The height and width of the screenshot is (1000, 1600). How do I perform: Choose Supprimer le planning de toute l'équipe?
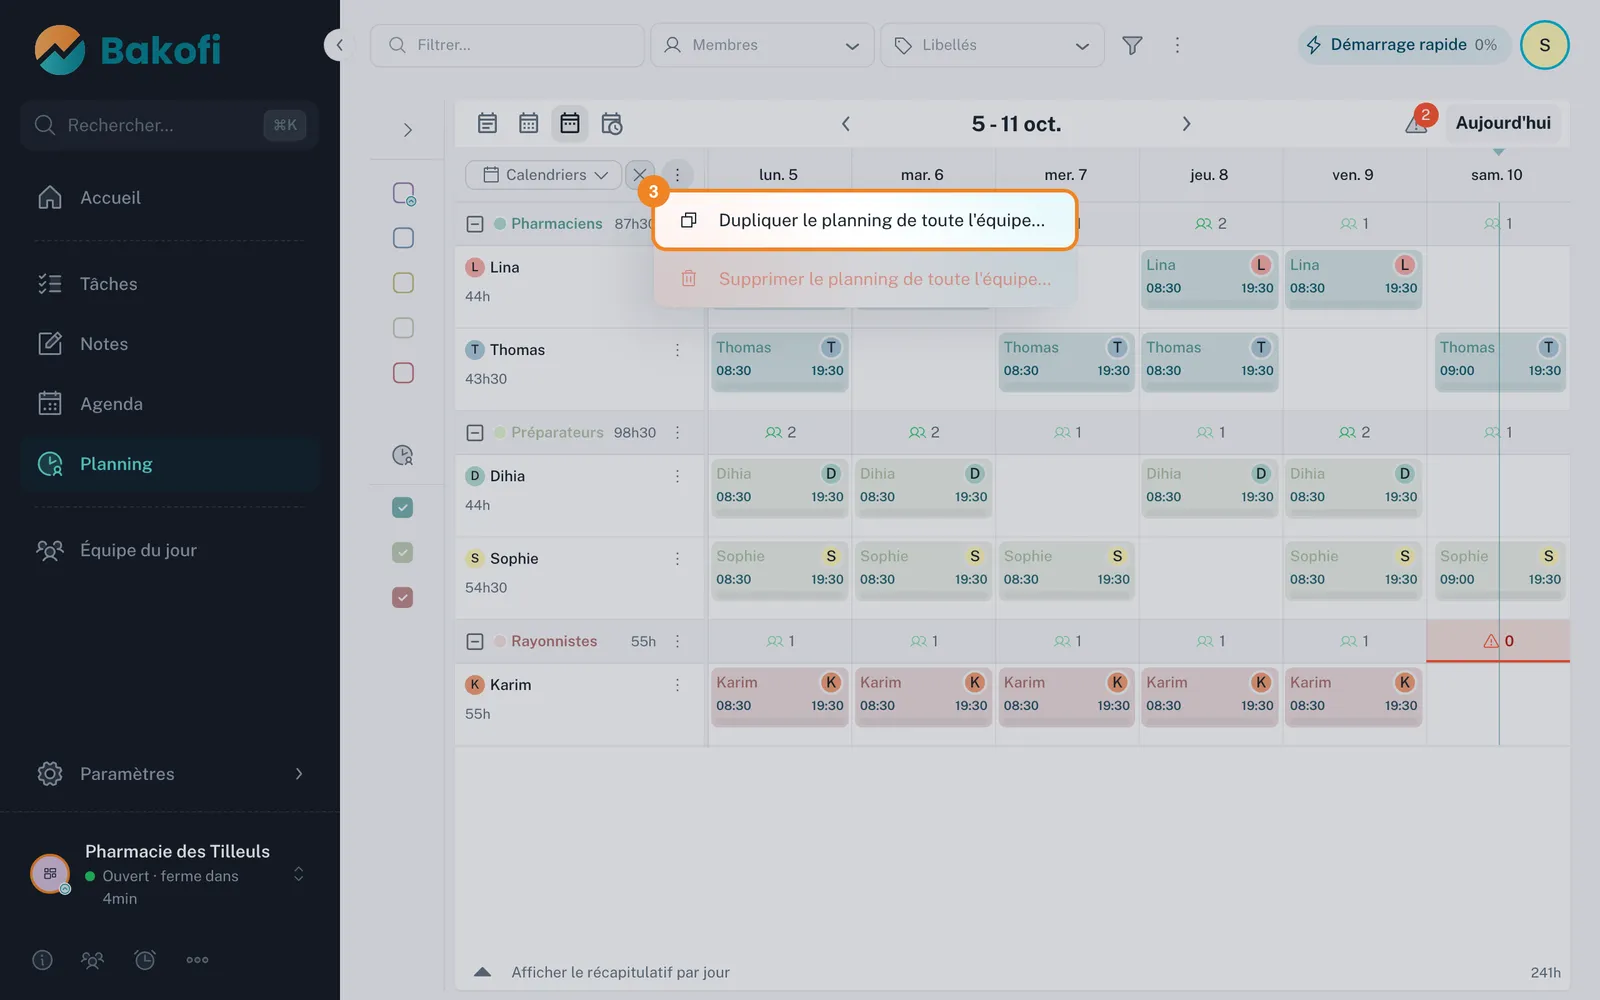(x=865, y=279)
